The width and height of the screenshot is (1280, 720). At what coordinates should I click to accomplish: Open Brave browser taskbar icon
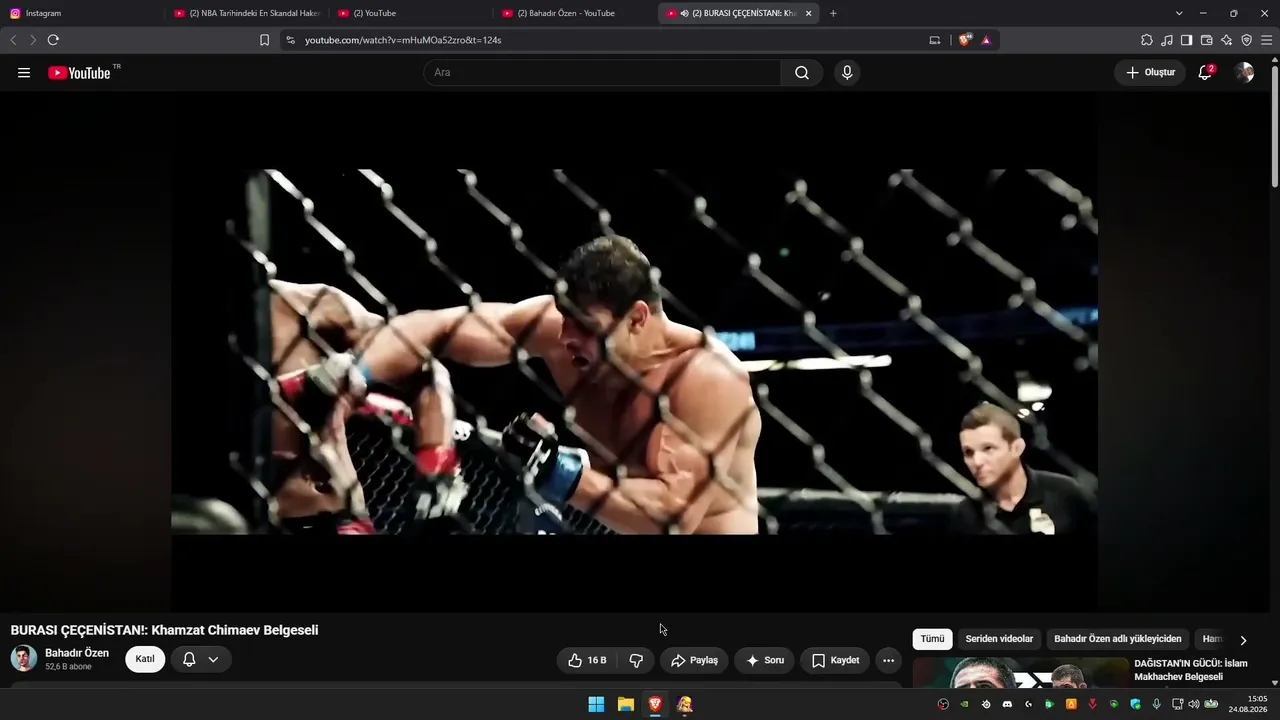655,704
